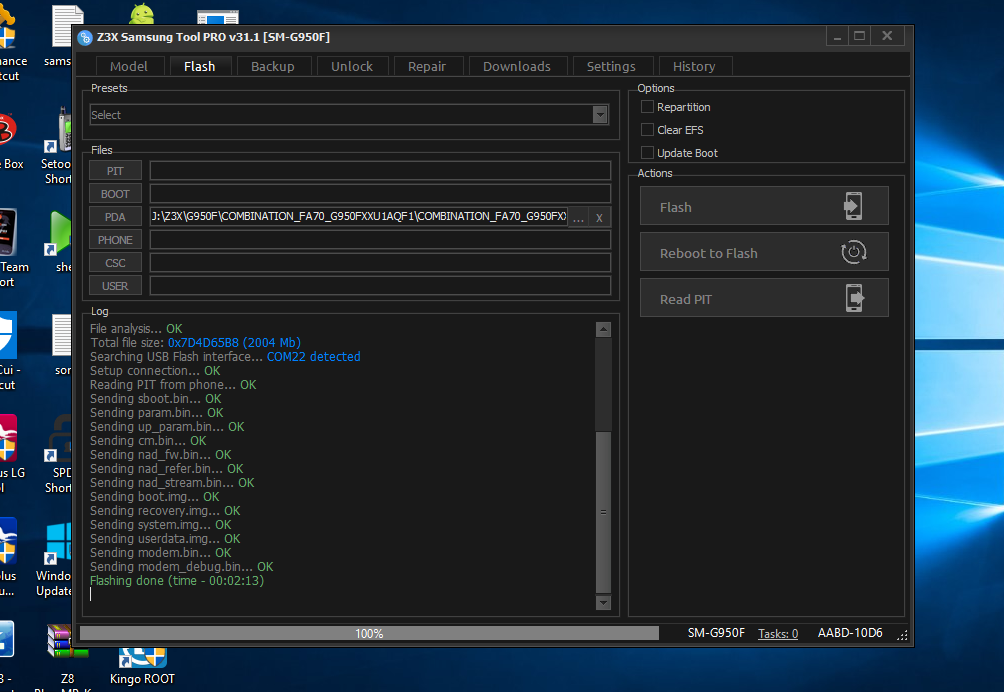Close the Z3X Samsung Tool window
1004x692 pixels.
tap(887, 36)
